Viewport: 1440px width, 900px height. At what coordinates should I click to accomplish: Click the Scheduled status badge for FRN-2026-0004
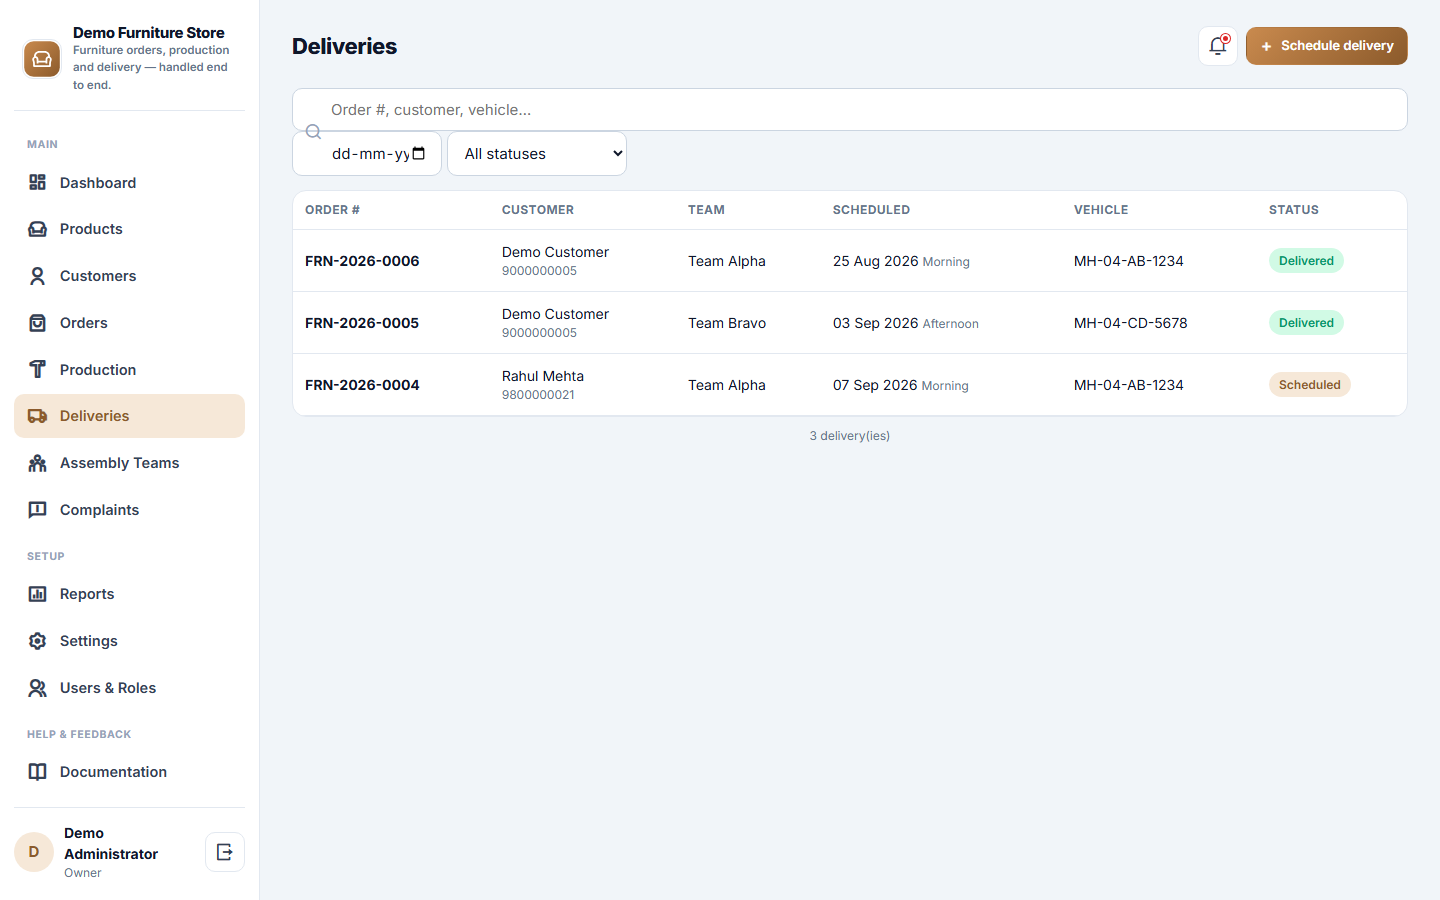pos(1310,385)
